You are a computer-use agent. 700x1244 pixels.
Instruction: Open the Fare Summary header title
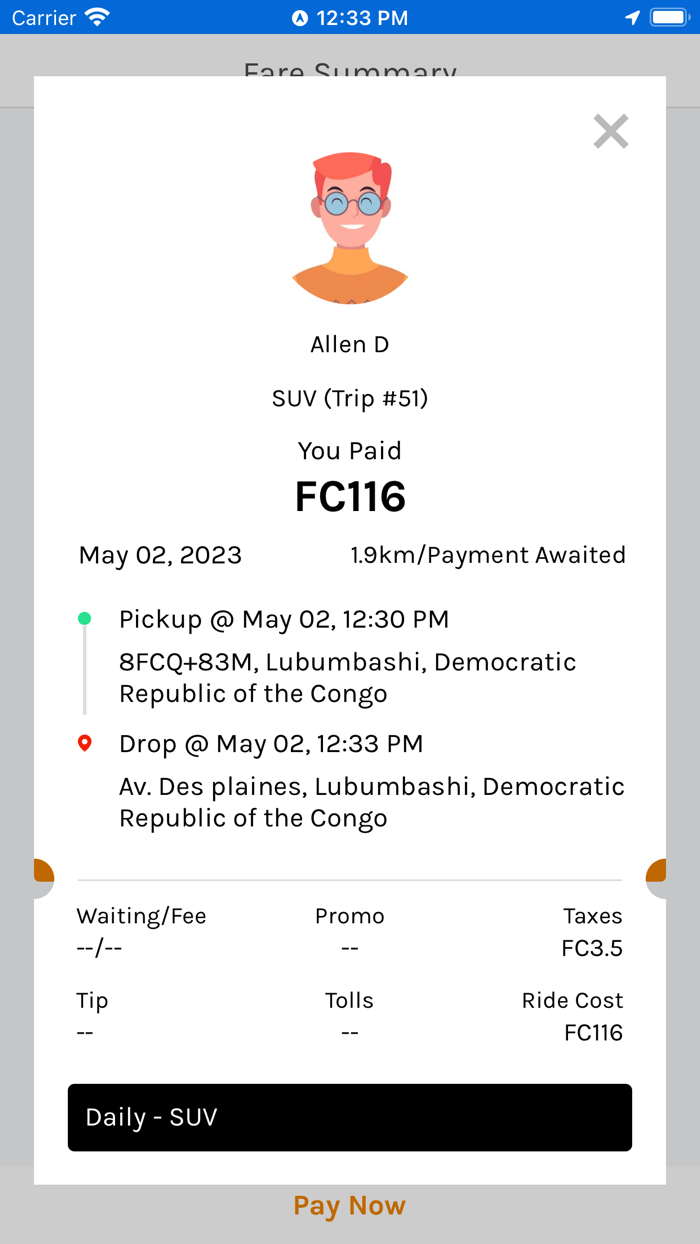click(349, 74)
